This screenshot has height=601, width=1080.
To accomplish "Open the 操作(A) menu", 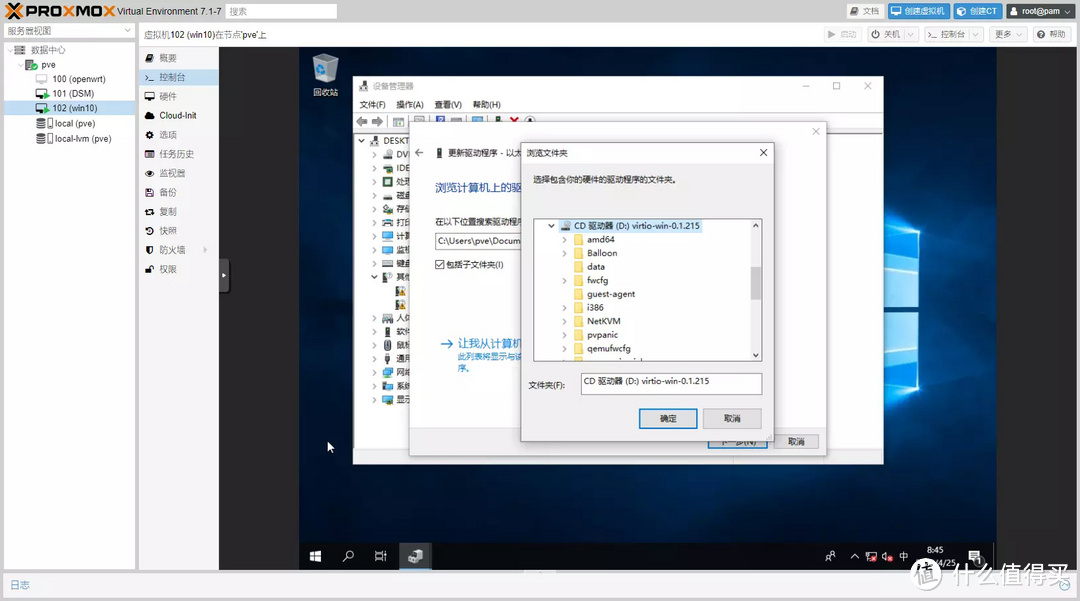I will click(x=409, y=104).
